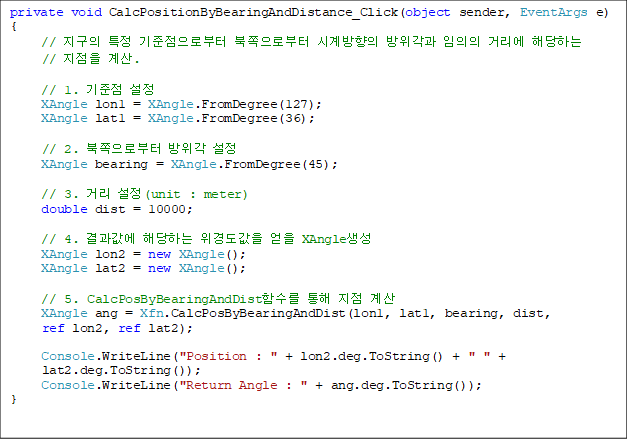Click the 'void' keyword

pyautogui.click(x=86, y=12)
